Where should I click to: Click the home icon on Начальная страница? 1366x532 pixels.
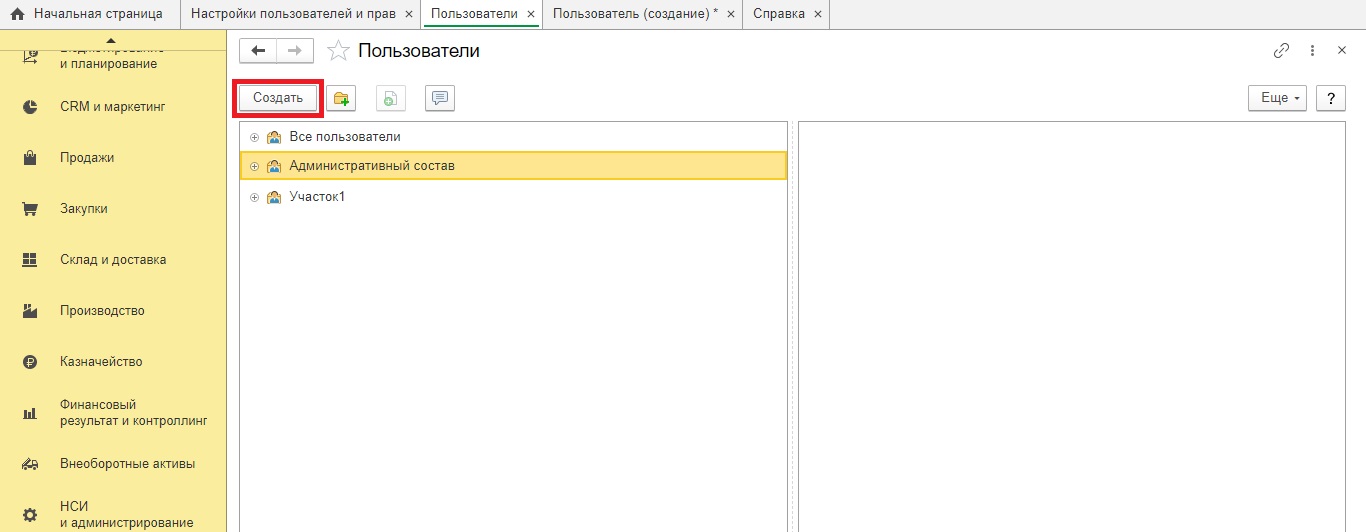click(x=17, y=14)
